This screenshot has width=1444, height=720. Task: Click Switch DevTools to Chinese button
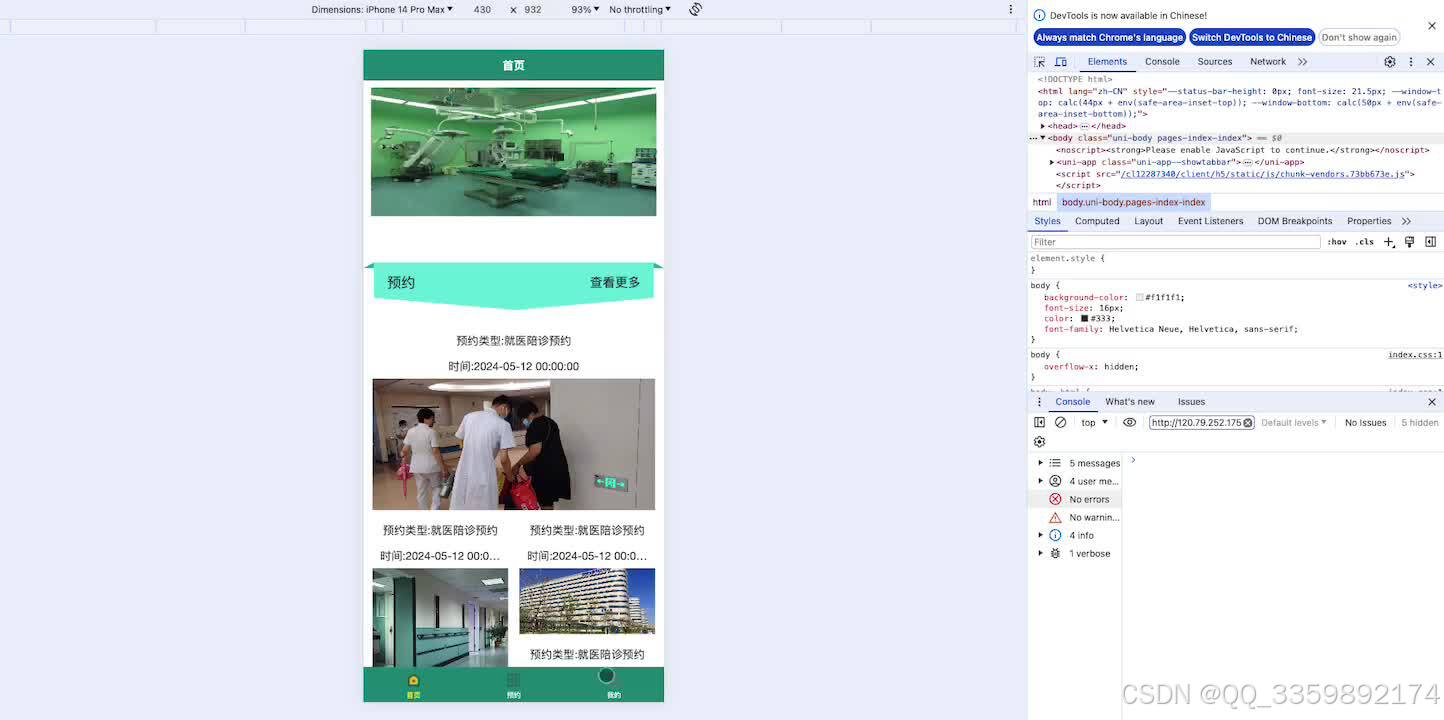(1252, 37)
